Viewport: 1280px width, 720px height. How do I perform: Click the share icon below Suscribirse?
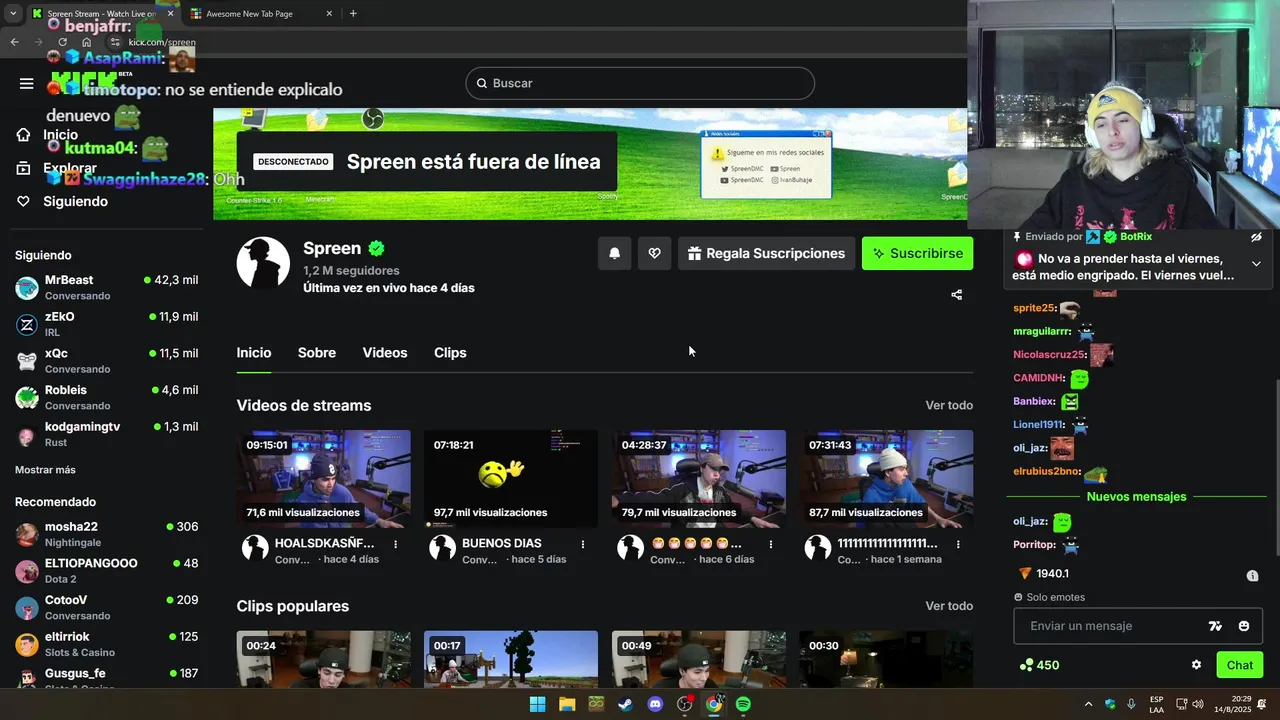tap(957, 295)
